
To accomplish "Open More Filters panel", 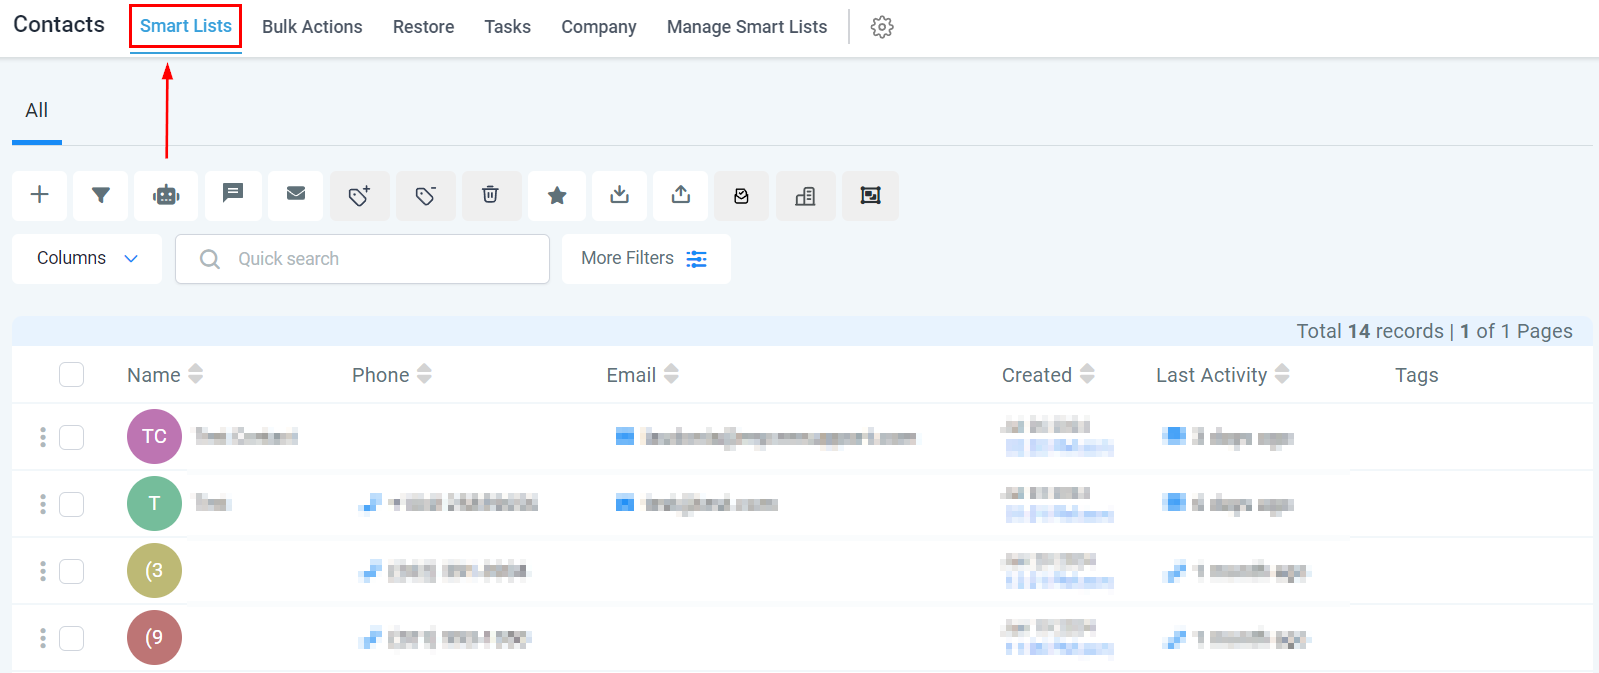I will click(x=645, y=259).
